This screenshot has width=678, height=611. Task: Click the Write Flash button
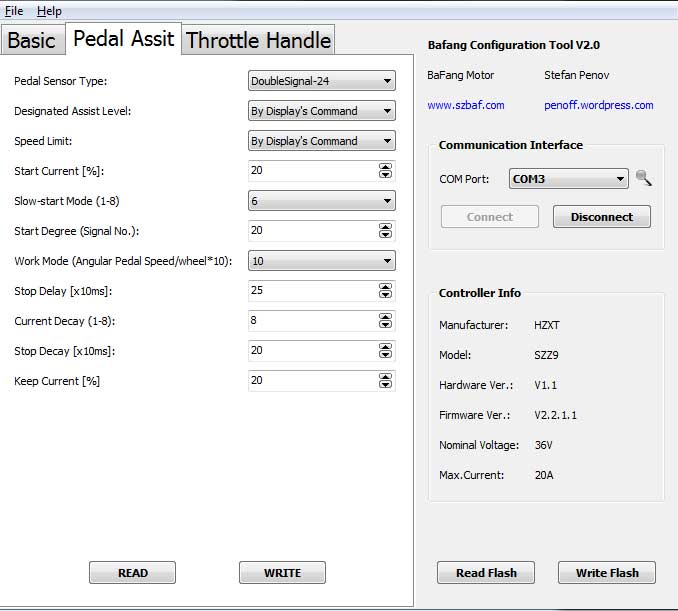(x=606, y=573)
